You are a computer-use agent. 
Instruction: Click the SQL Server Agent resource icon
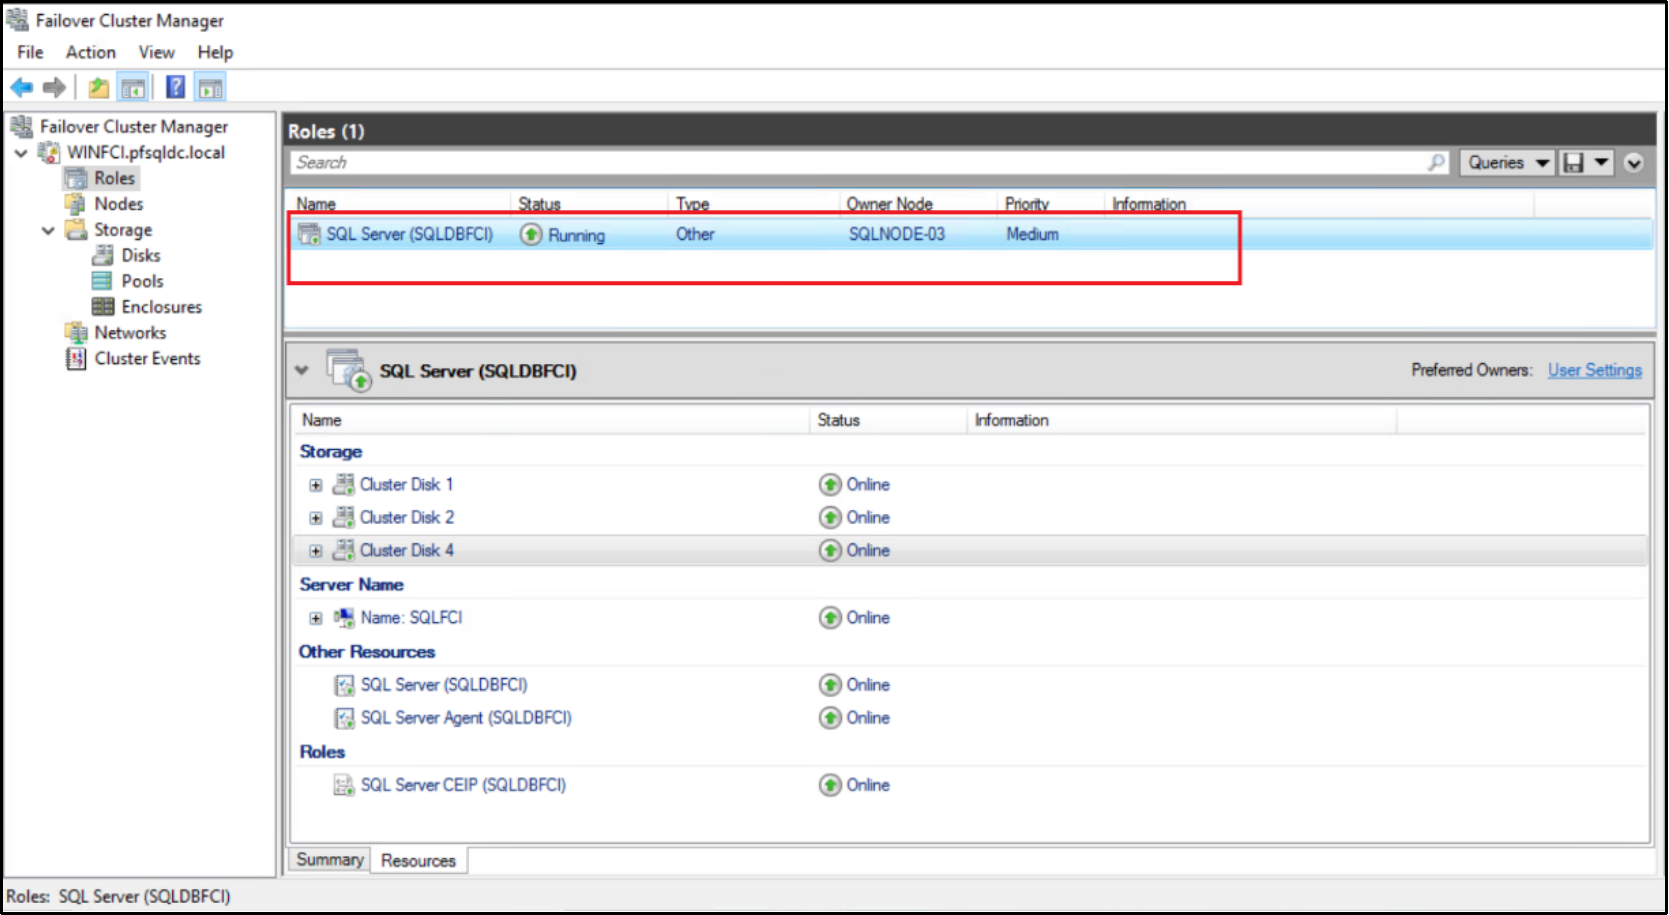click(x=344, y=718)
